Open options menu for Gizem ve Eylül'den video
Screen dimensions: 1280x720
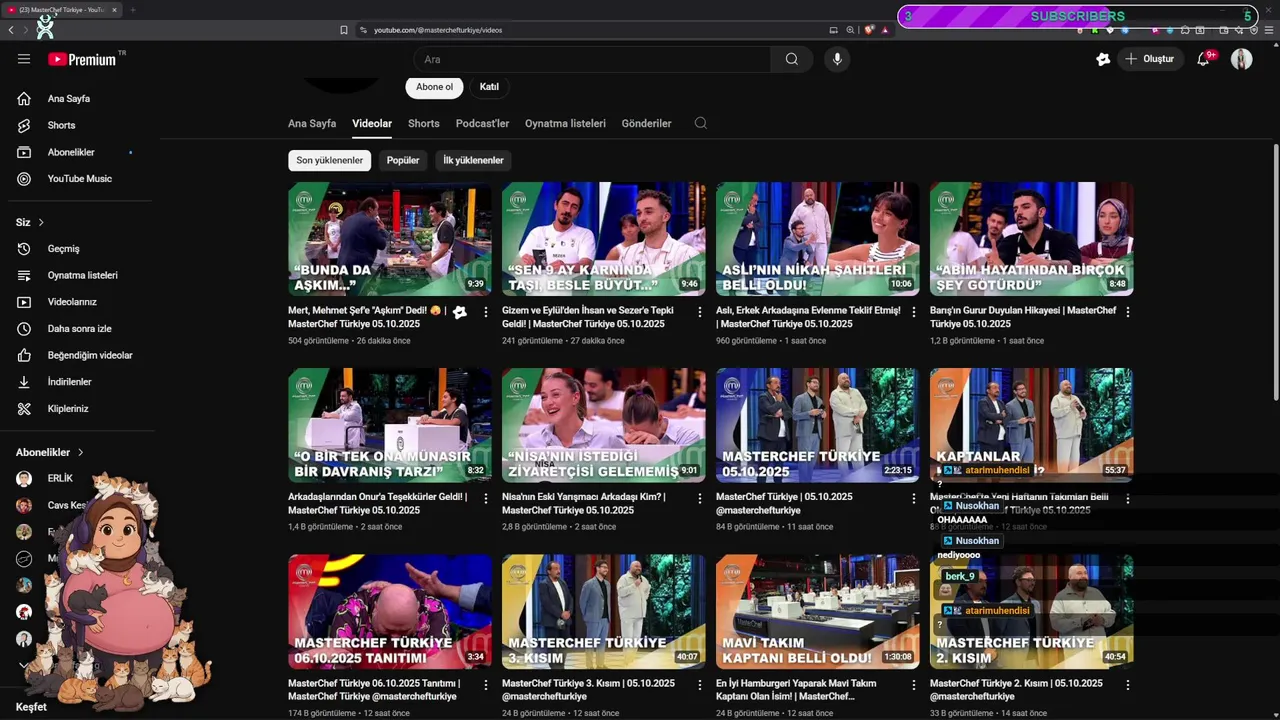point(700,312)
